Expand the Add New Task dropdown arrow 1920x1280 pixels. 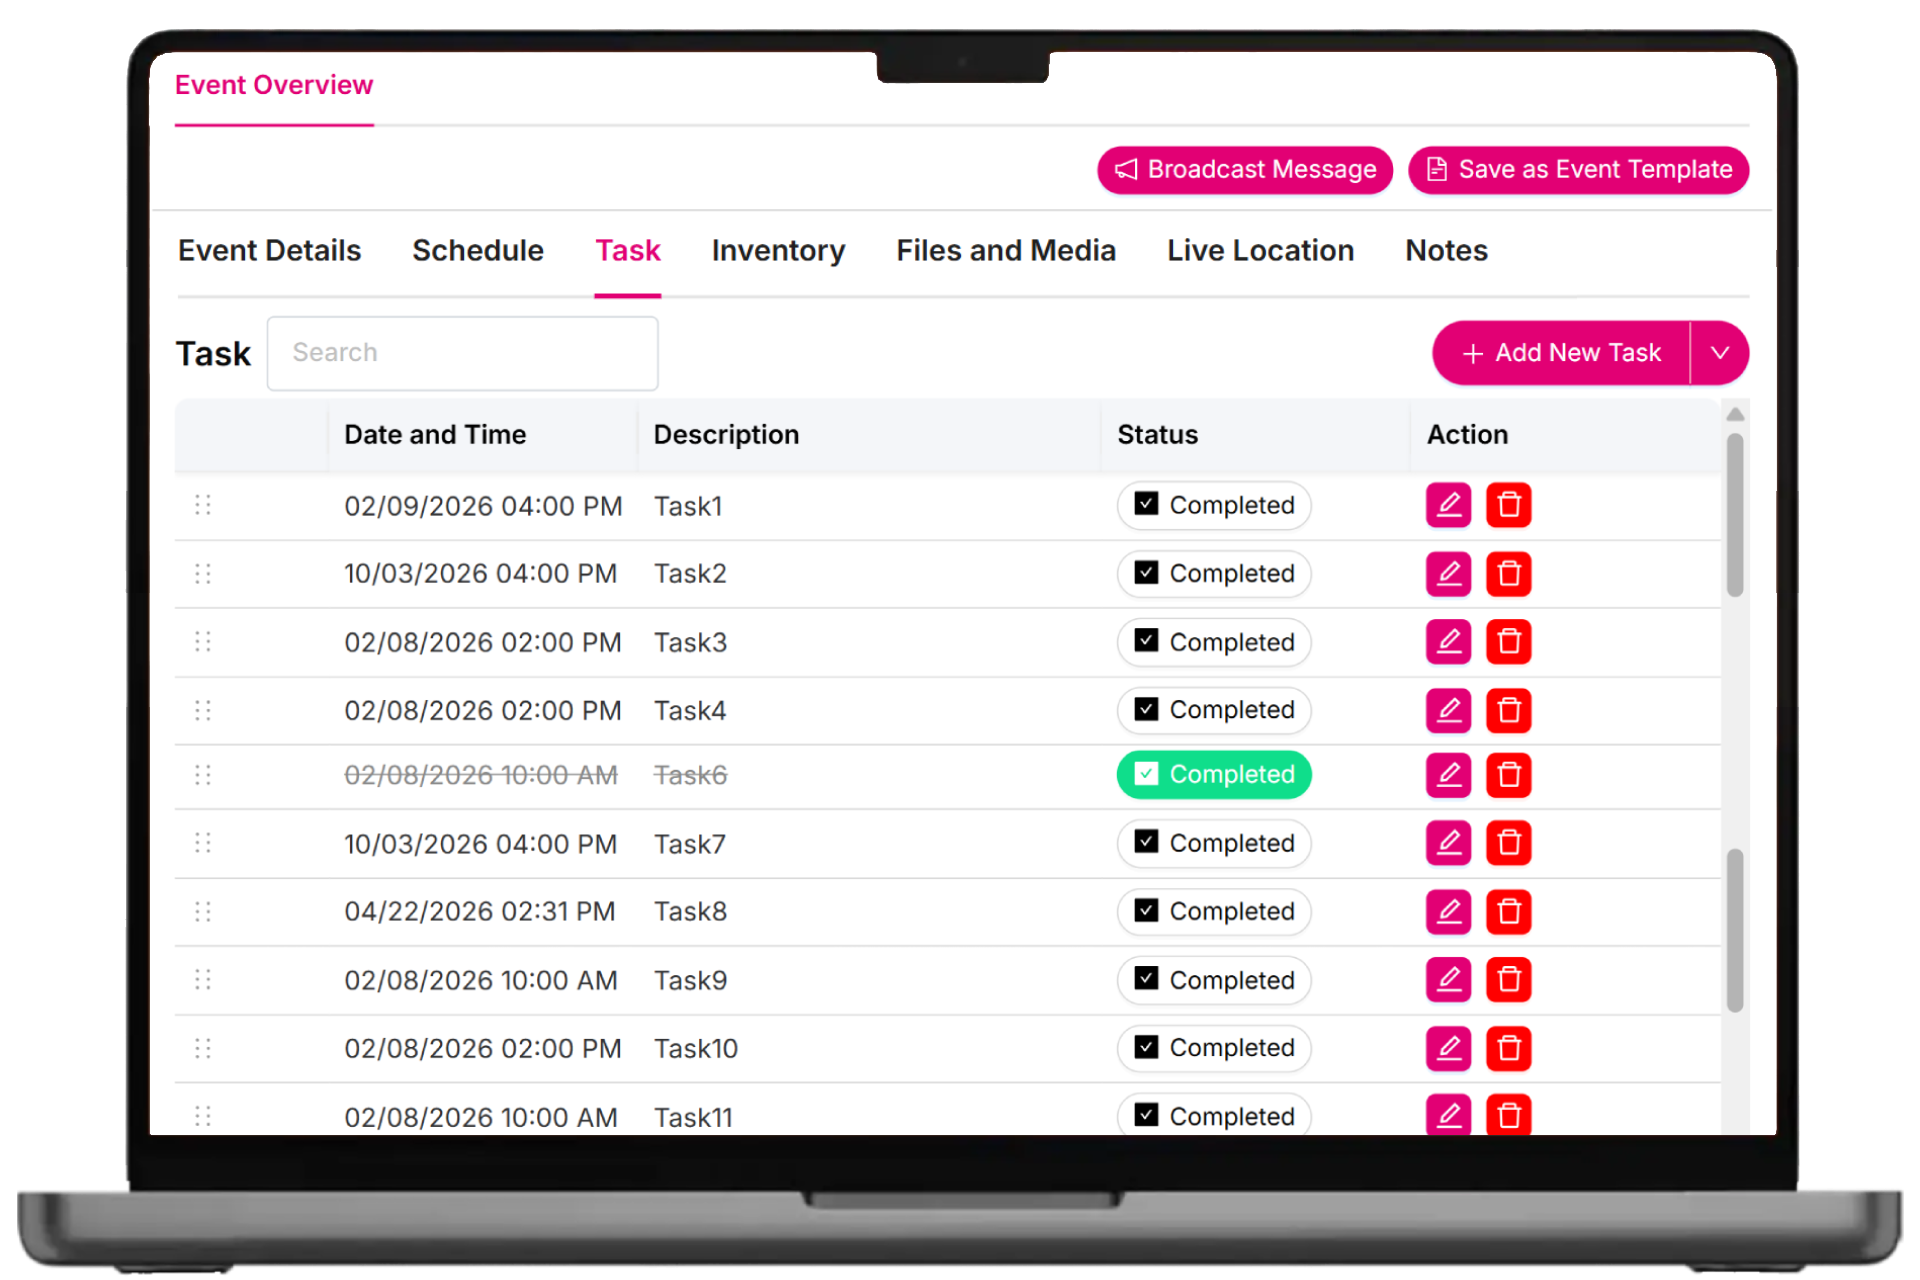1719,353
